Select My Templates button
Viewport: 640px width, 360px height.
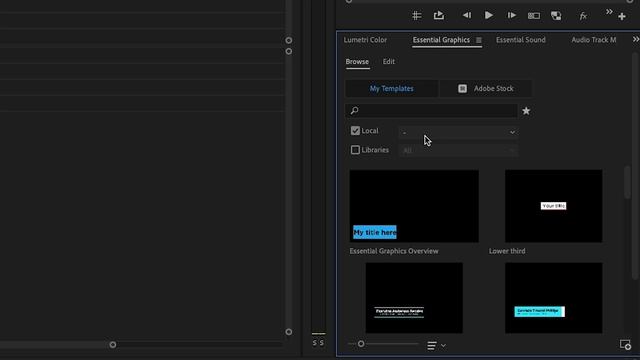tap(392, 89)
